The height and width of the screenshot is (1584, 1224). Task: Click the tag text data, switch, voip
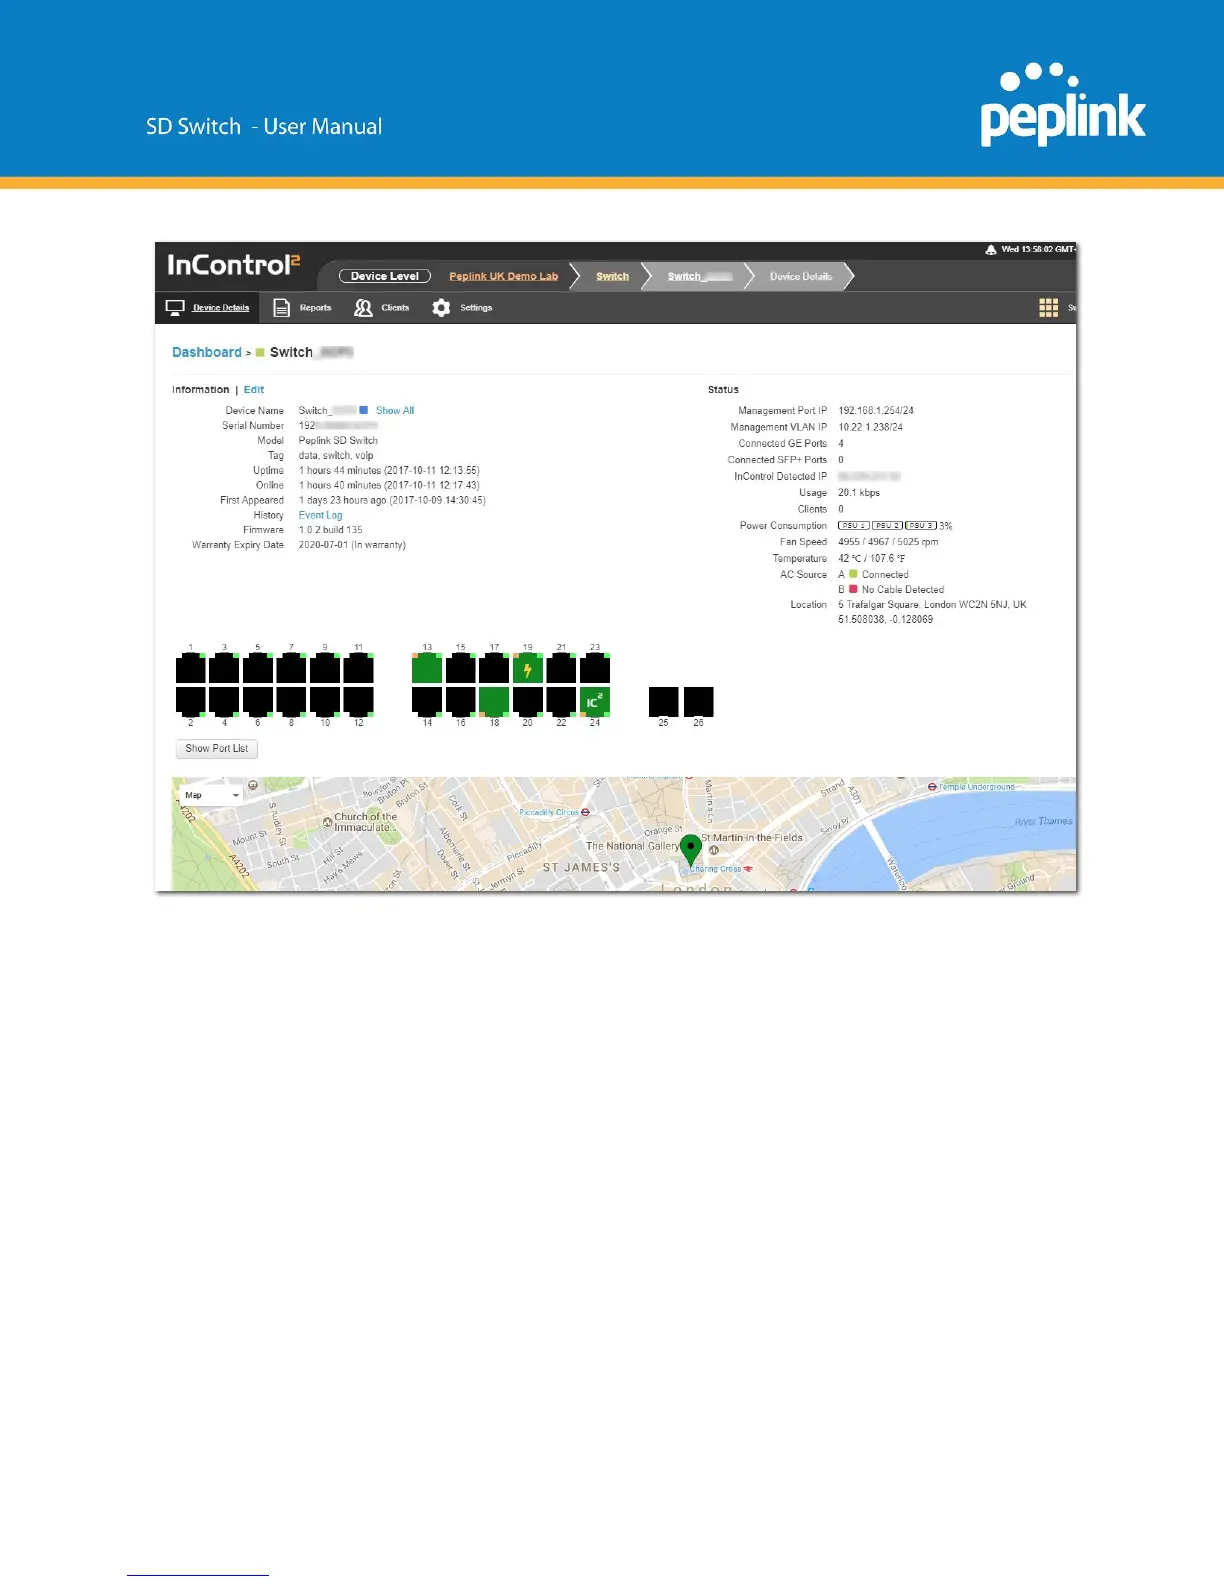(336, 455)
